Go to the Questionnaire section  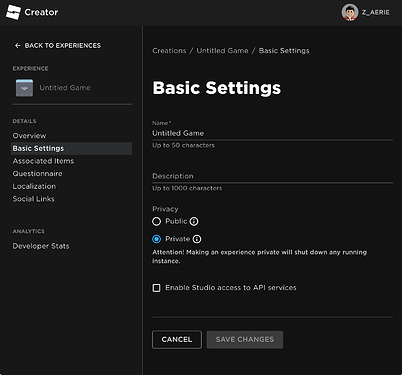click(37, 174)
